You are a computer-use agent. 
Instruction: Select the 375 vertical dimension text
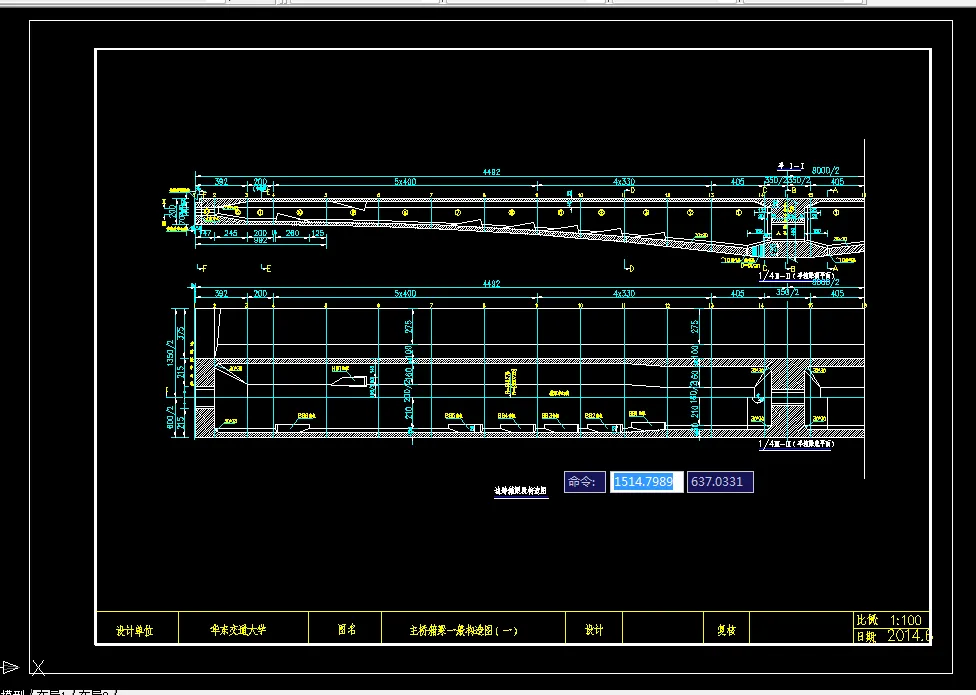click(181, 333)
